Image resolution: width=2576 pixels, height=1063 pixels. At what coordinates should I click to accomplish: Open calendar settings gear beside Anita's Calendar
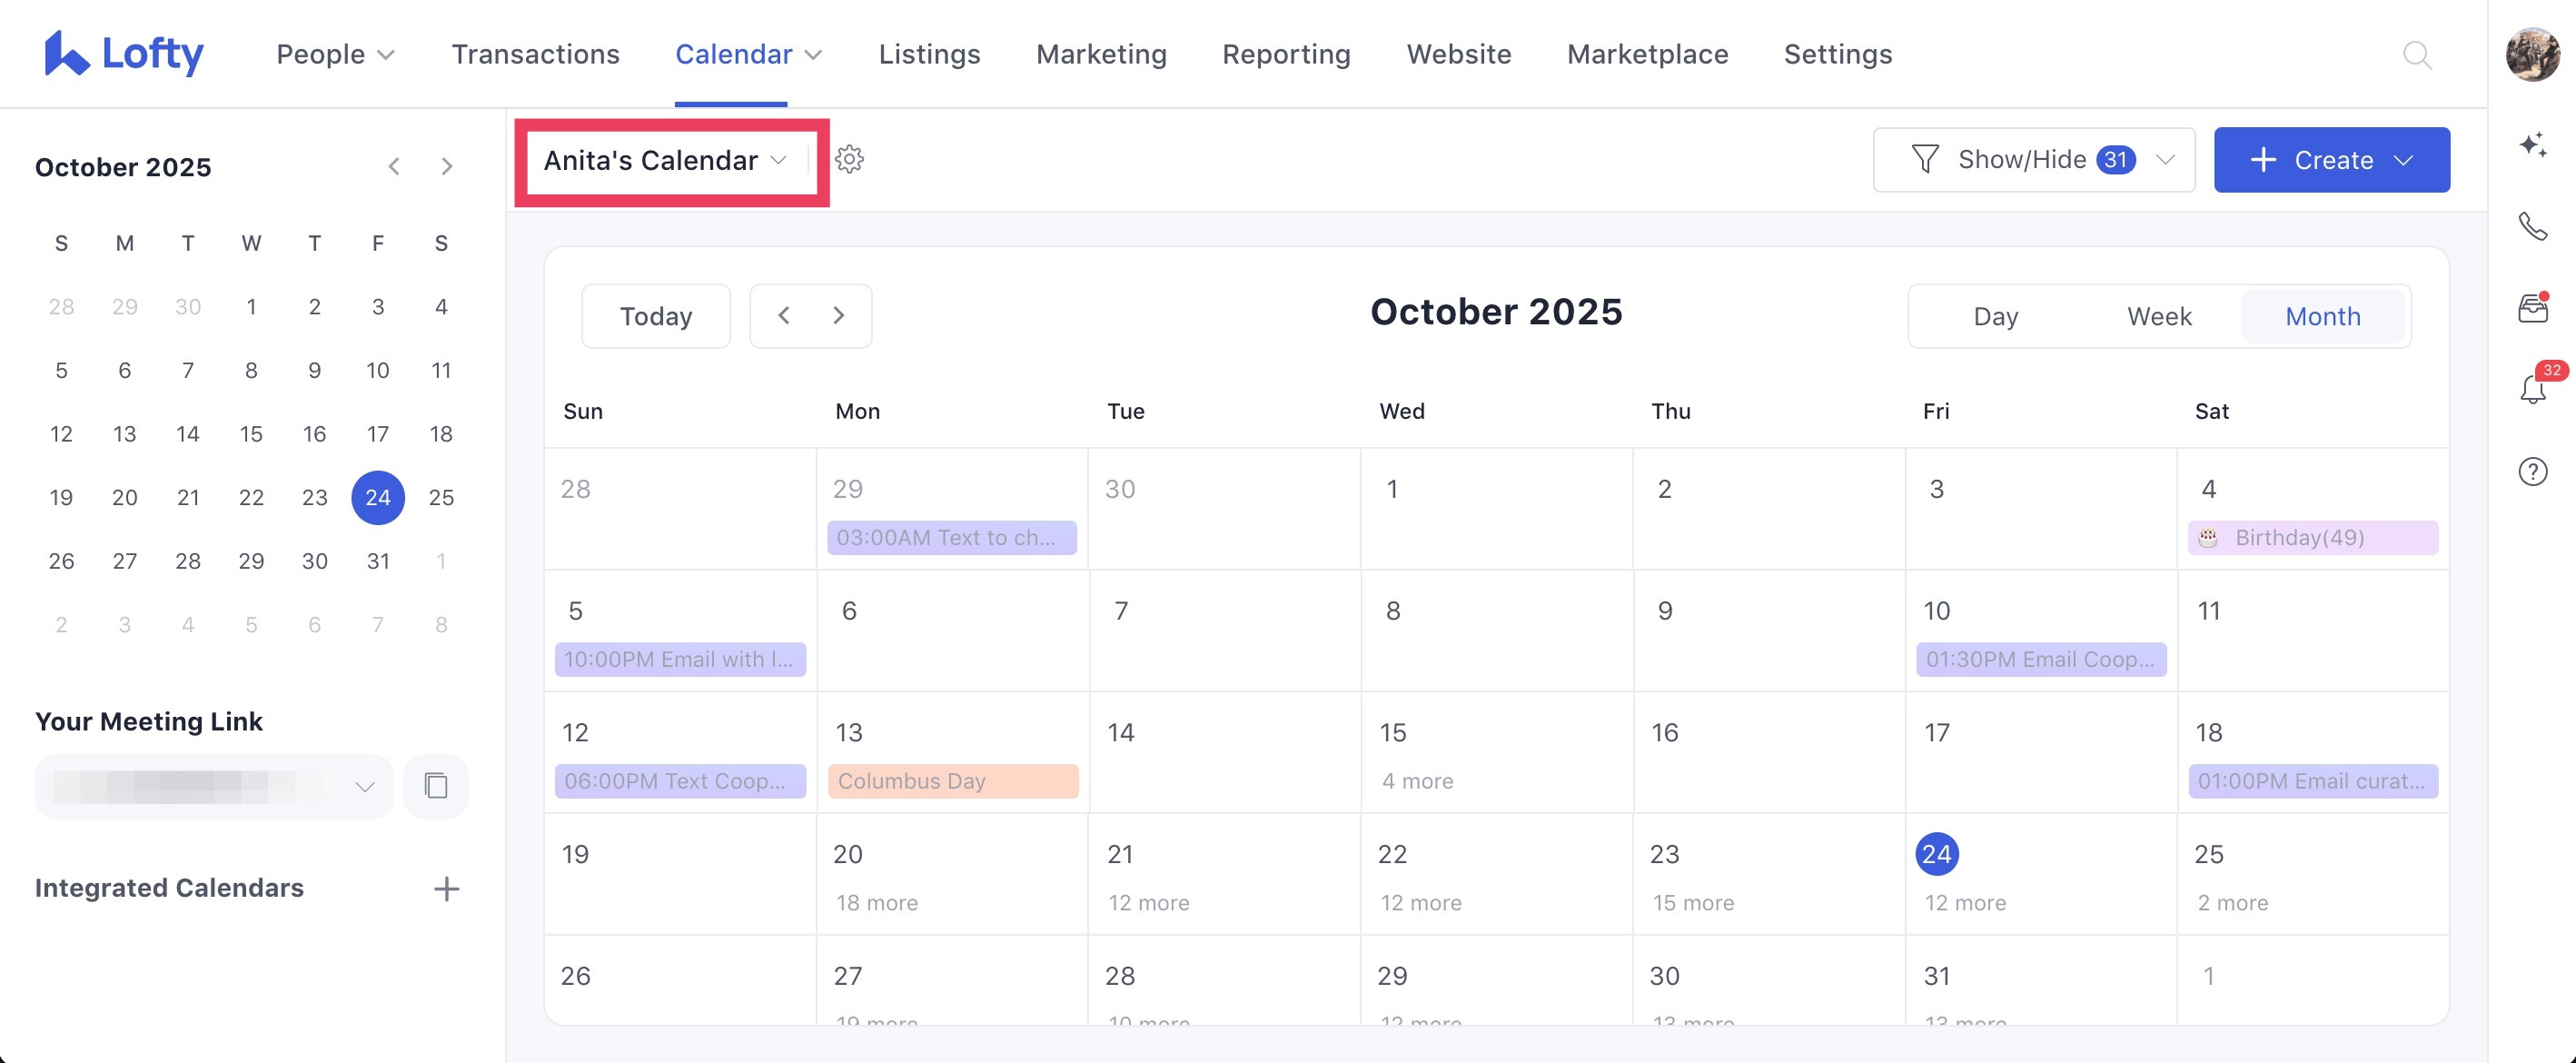tap(849, 159)
